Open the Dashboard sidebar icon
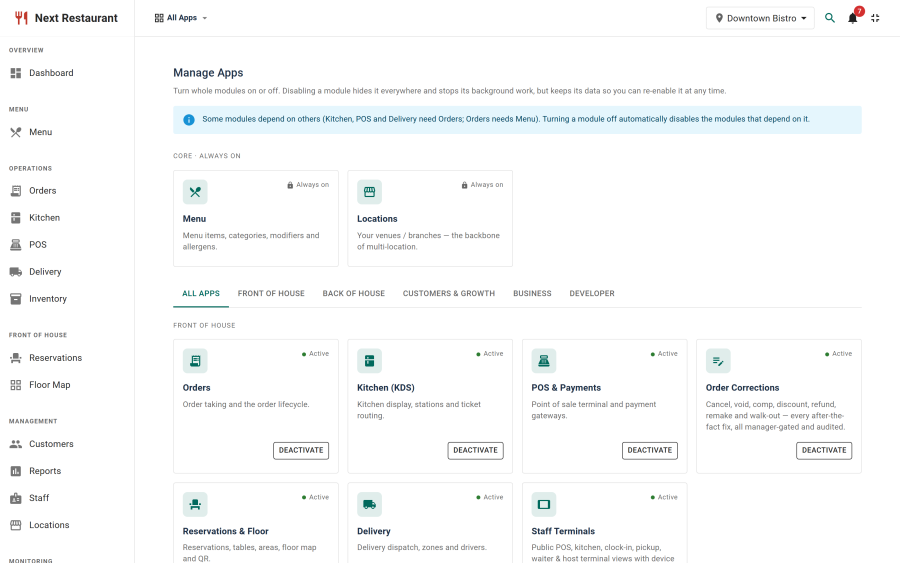 click(16, 73)
